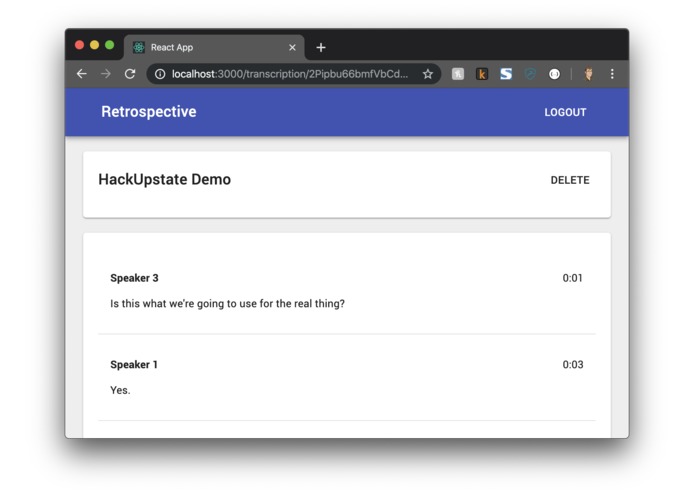695x494 pixels.
Task: Maximize the window with the green button
Action: (x=109, y=45)
